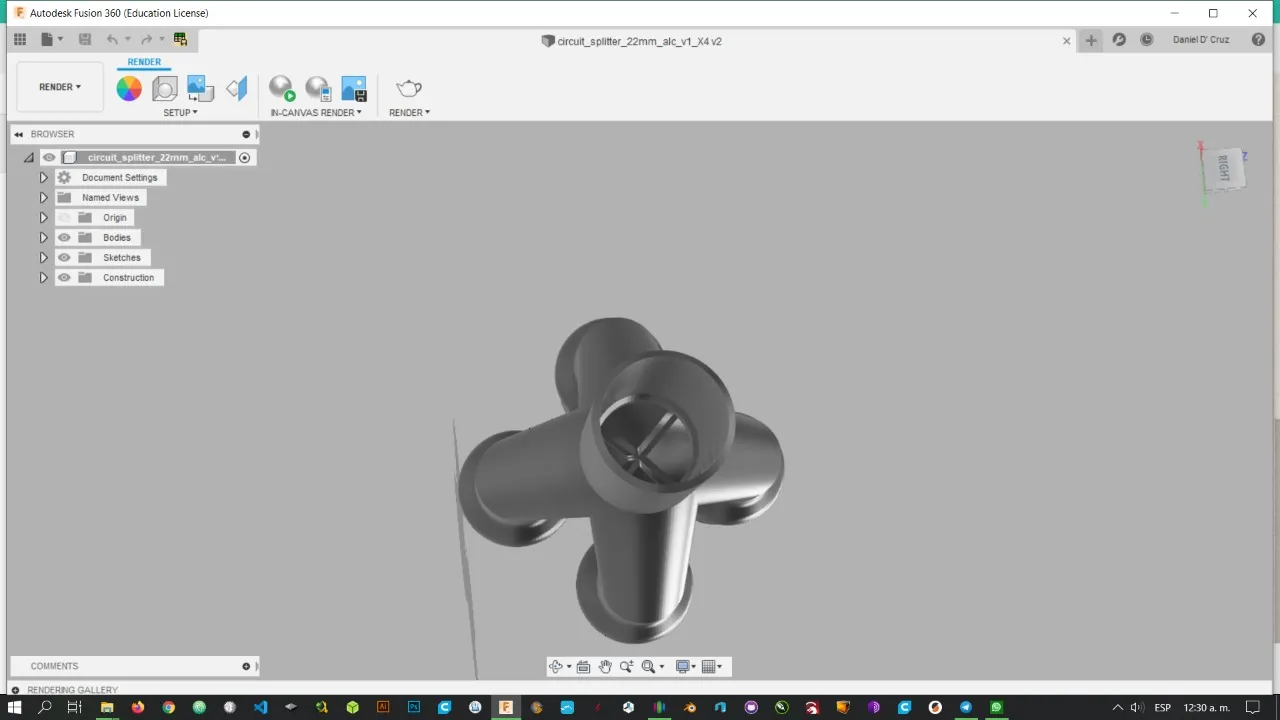Click the table icon beside Redo

pos(180,40)
